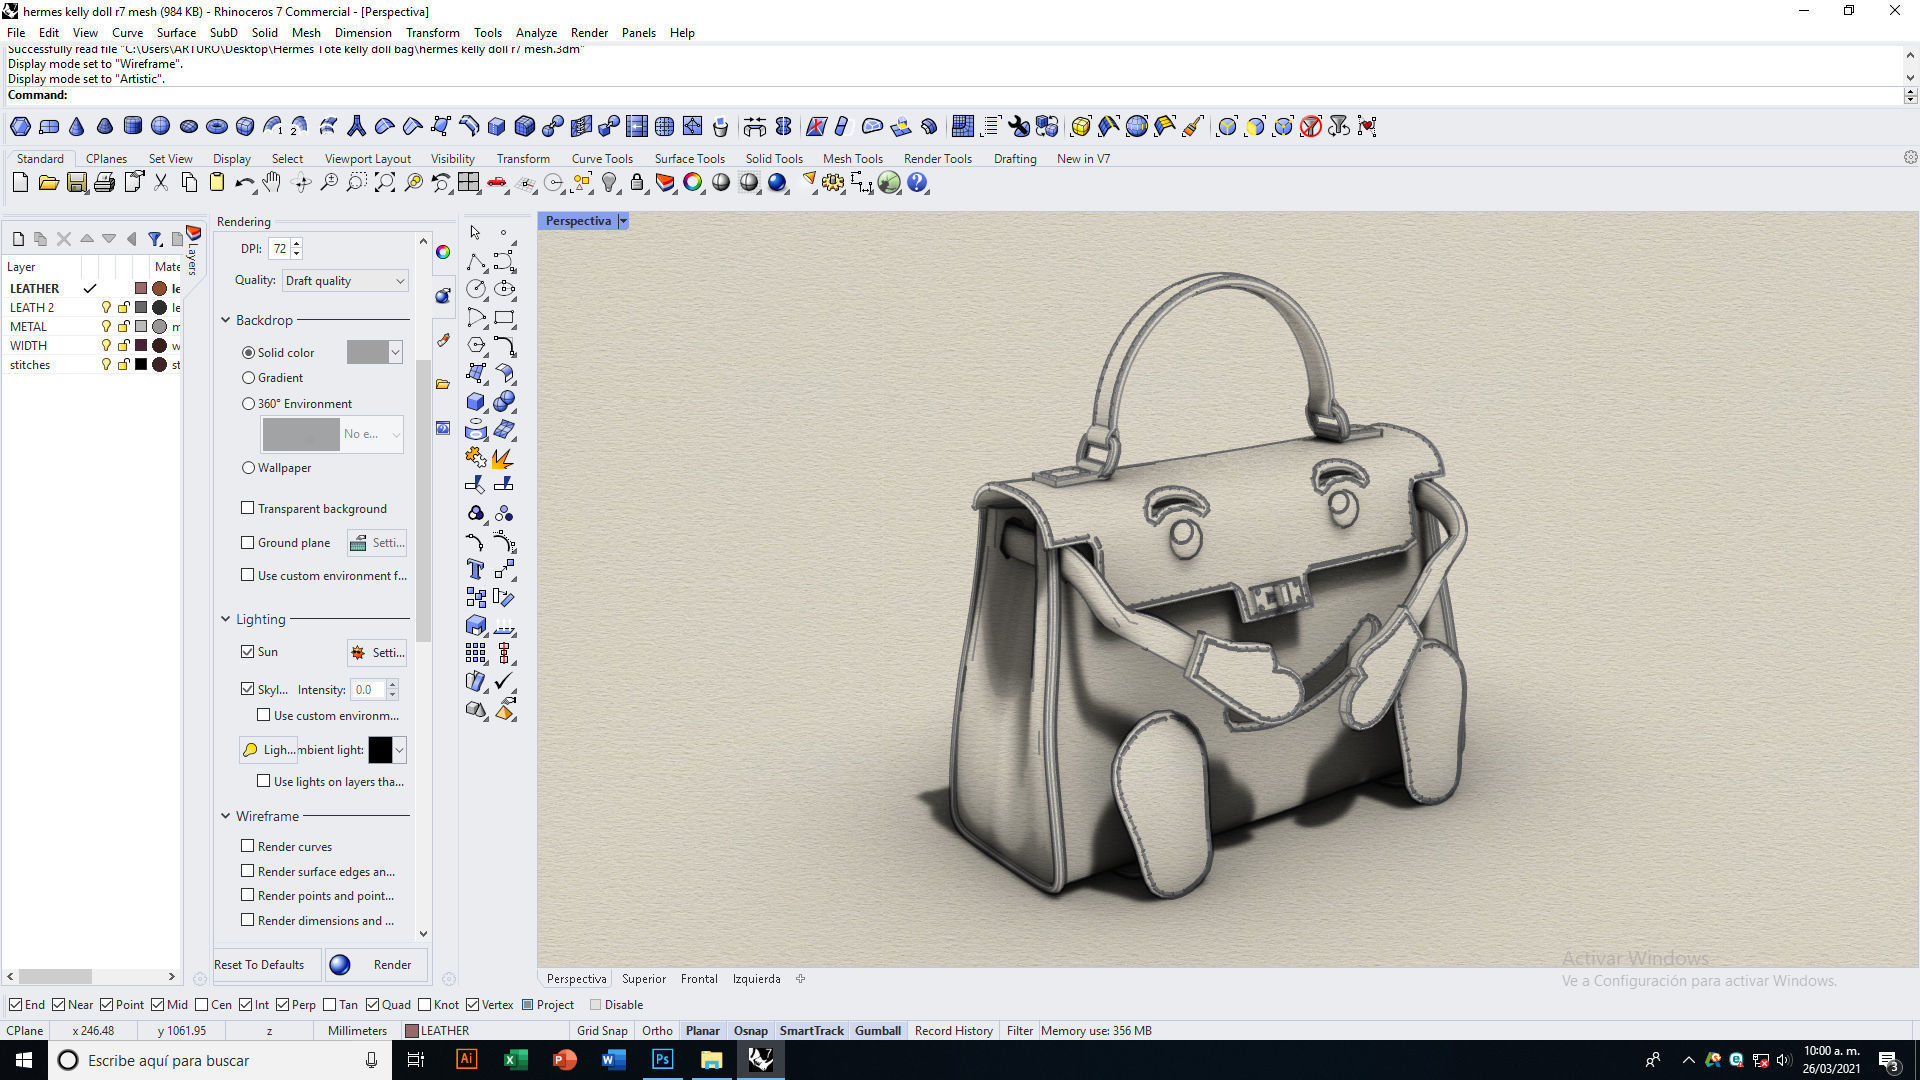Click the Open file folder icon

tap(48, 183)
